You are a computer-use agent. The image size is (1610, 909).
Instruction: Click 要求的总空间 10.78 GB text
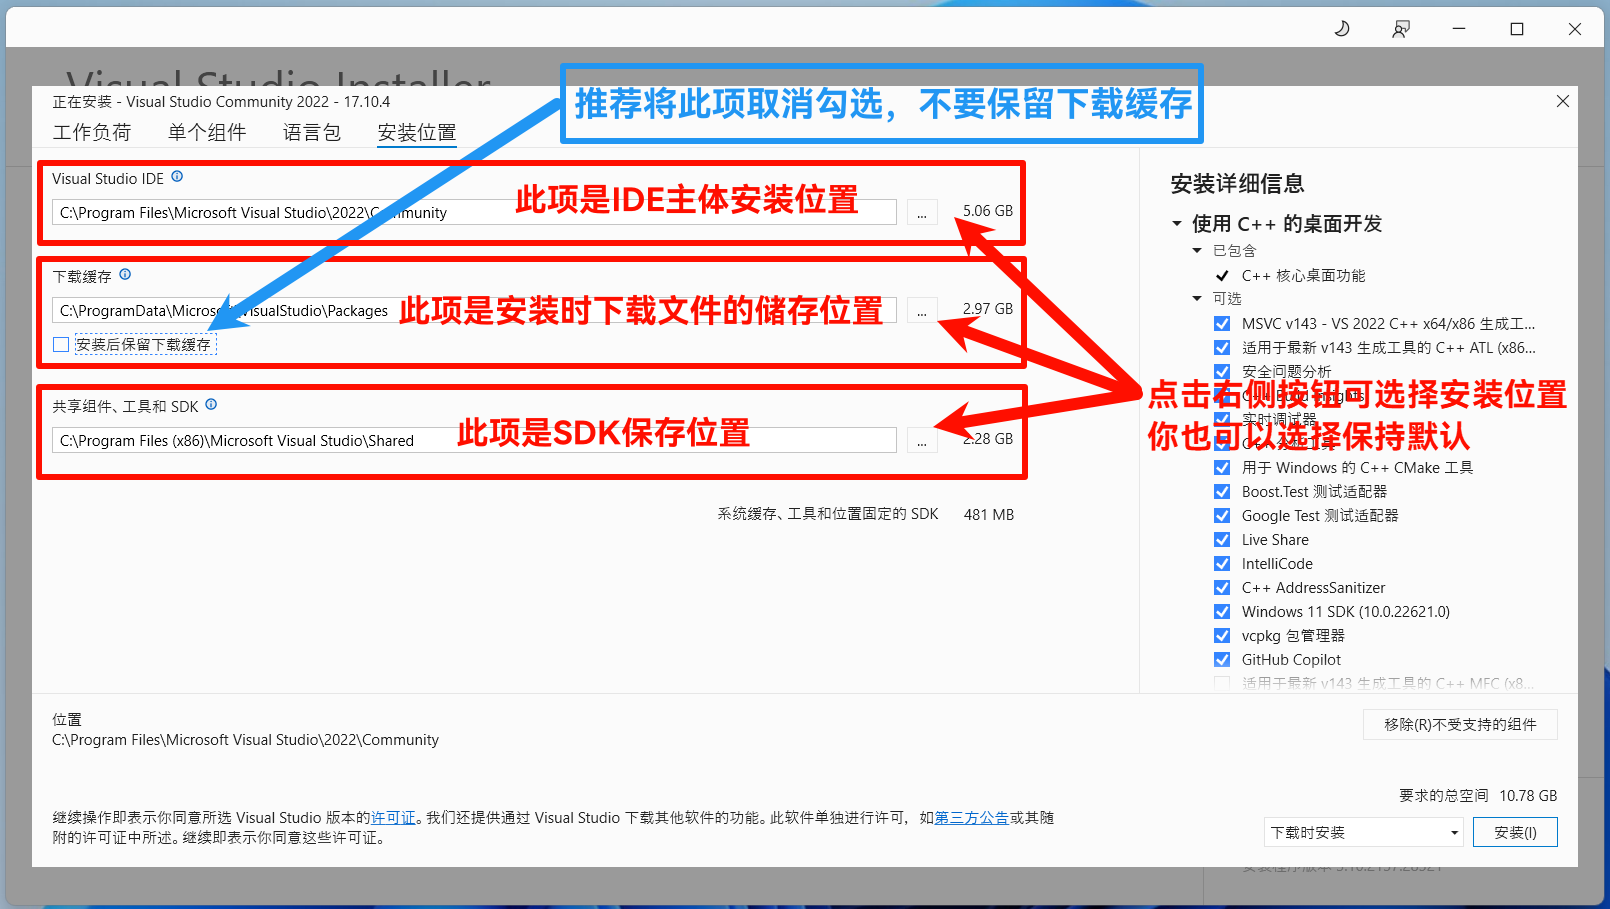click(1478, 796)
